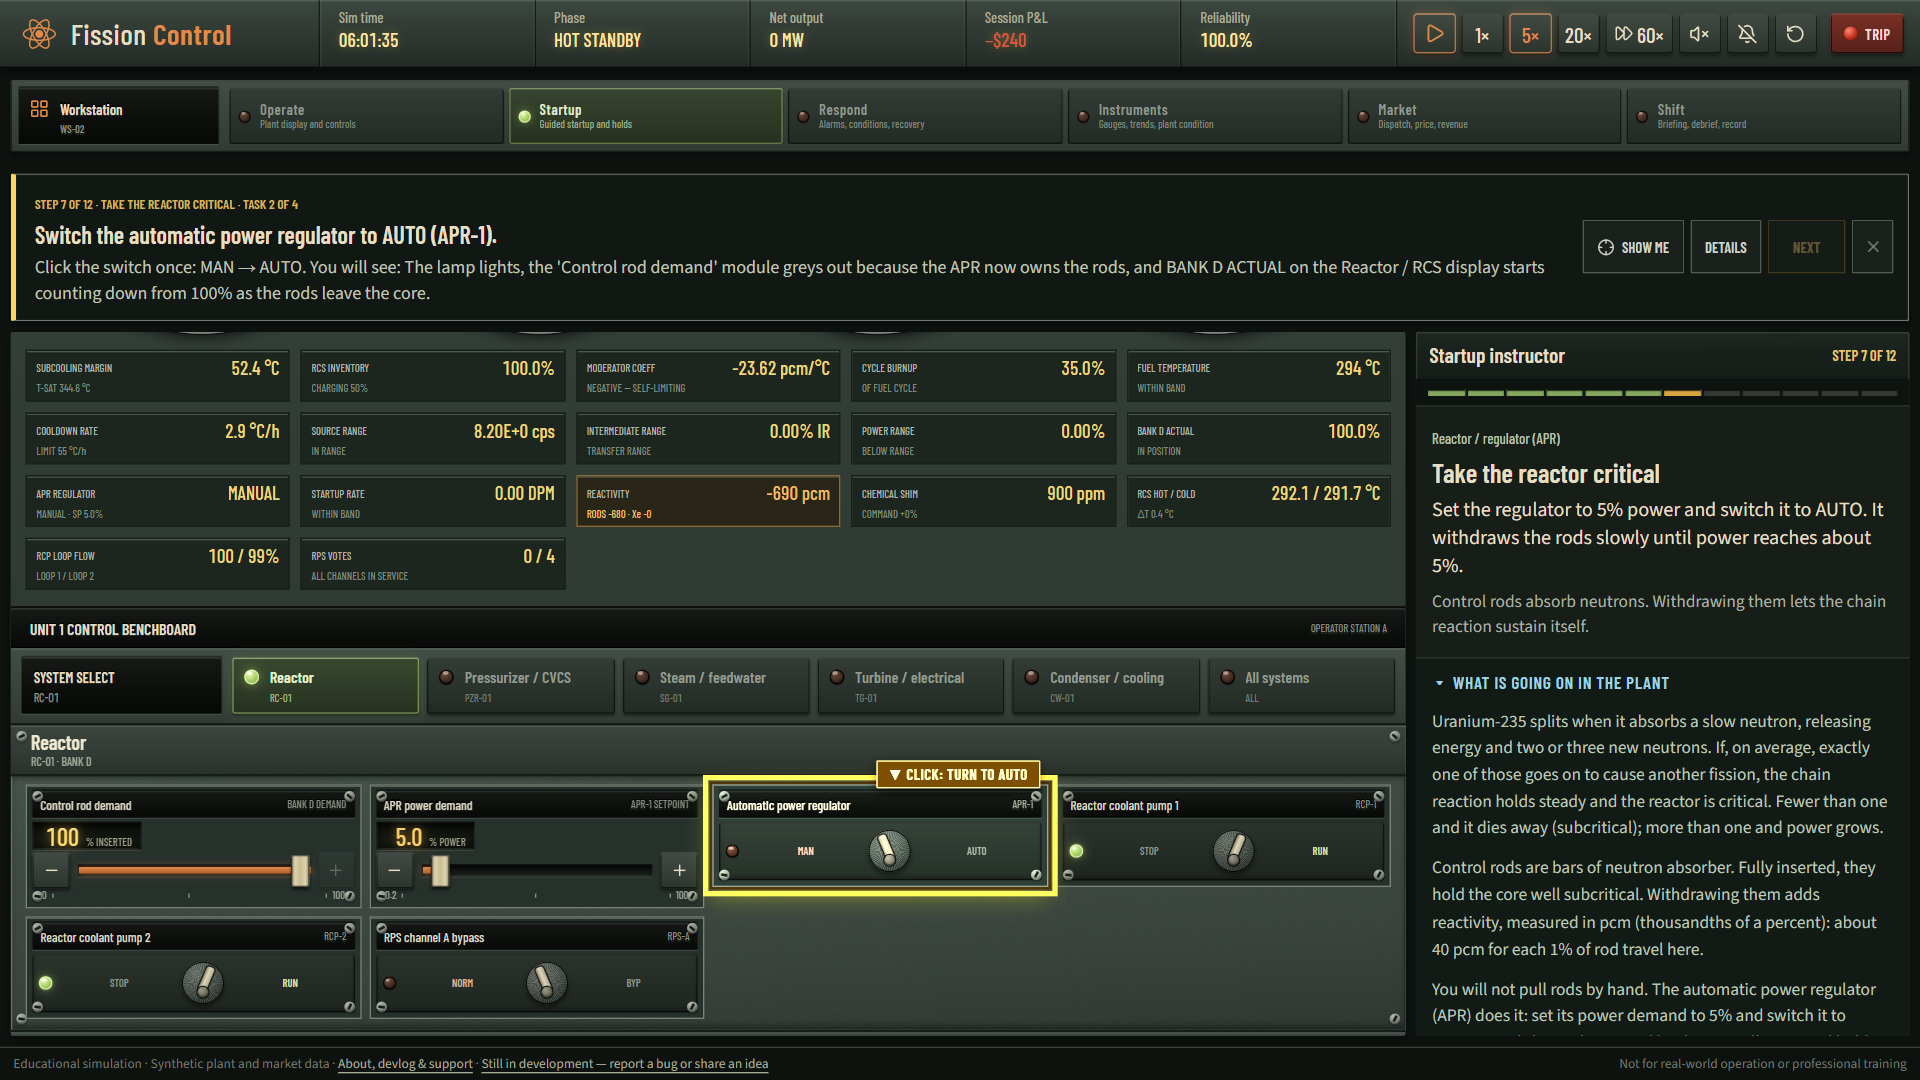Dismiss the step instruction banner
This screenshot has height=1080, width=1920.
[1872, 247]
